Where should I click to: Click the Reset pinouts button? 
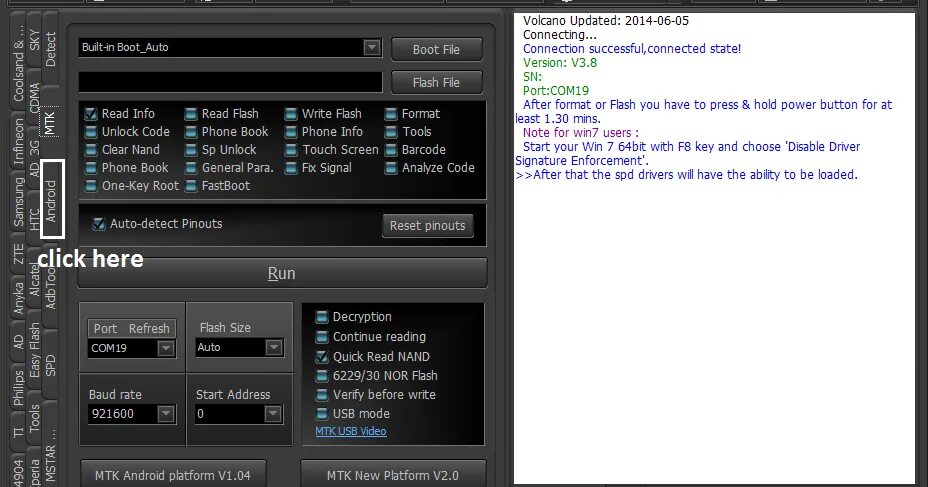click(427, 225)
